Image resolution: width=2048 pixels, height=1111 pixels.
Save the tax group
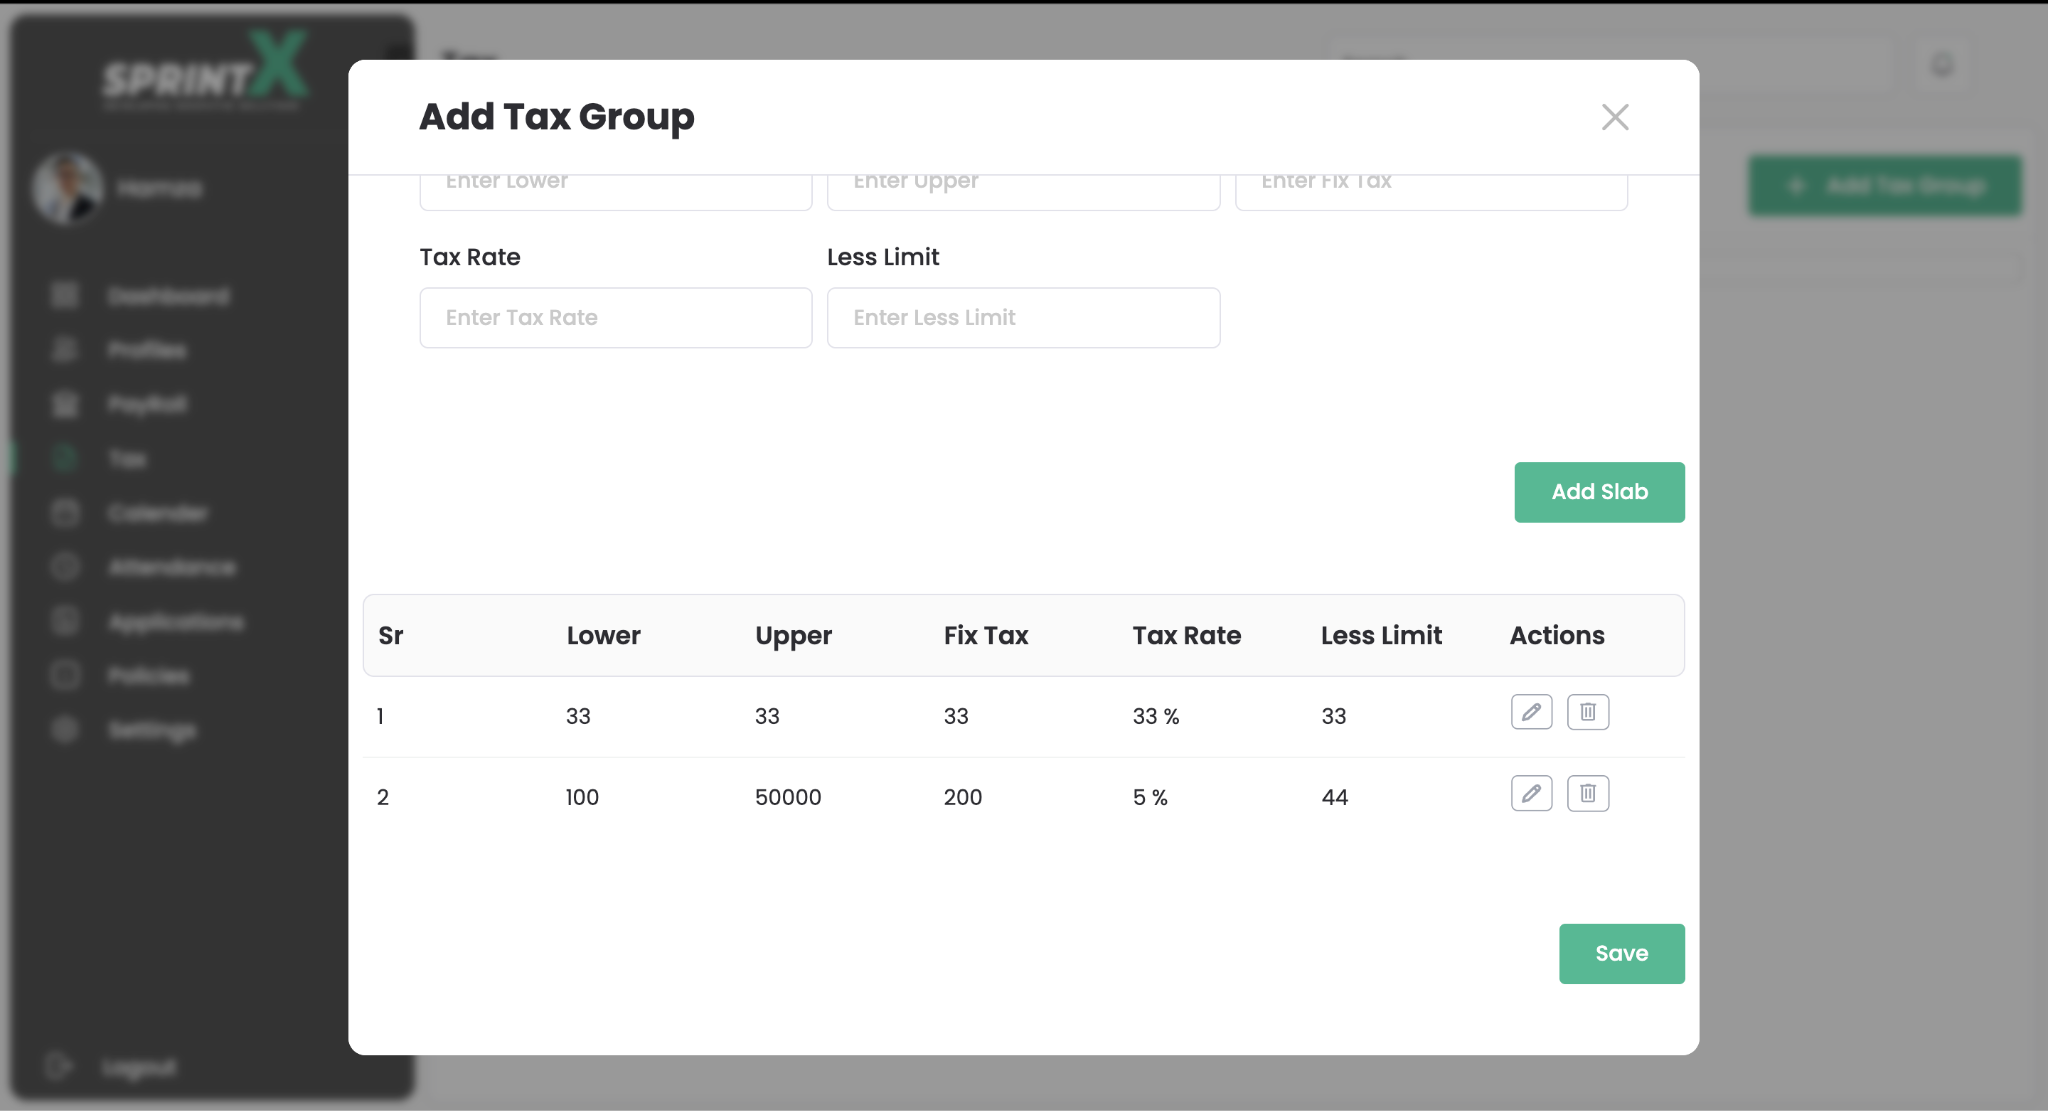(x=1620, y=953)
